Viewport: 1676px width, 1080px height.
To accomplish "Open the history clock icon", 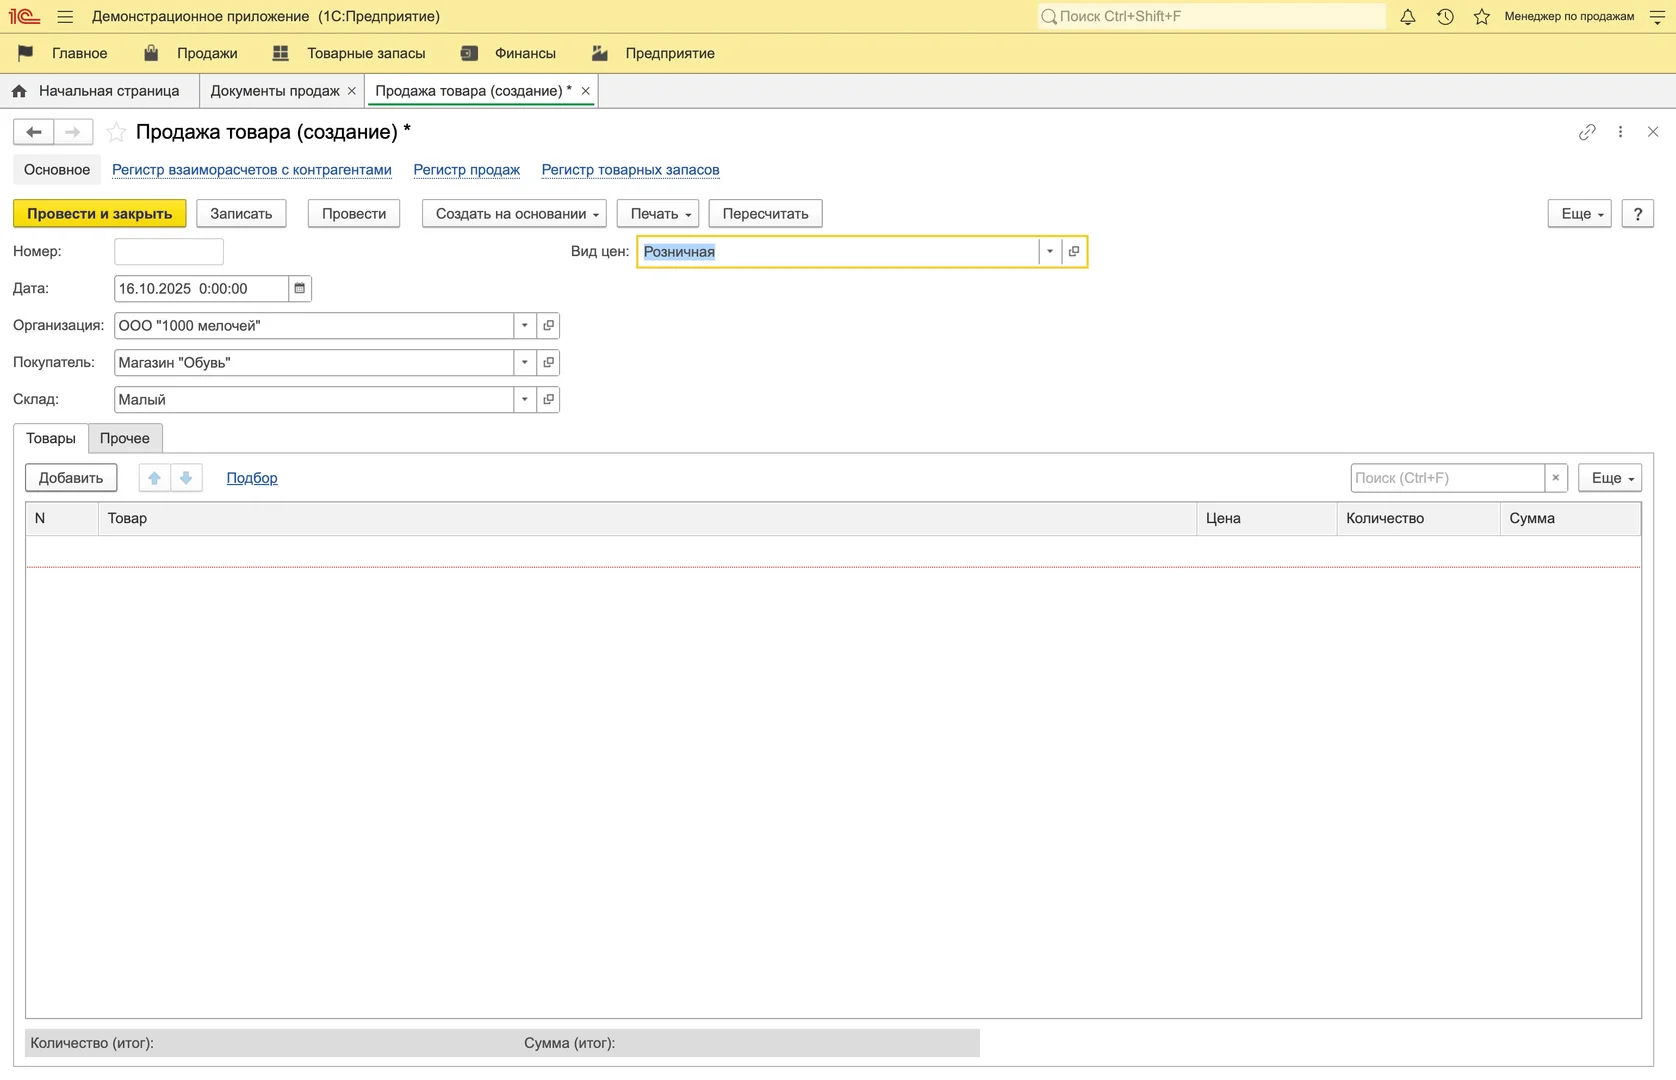I will pyautogui.click(x=1445, y=17).
